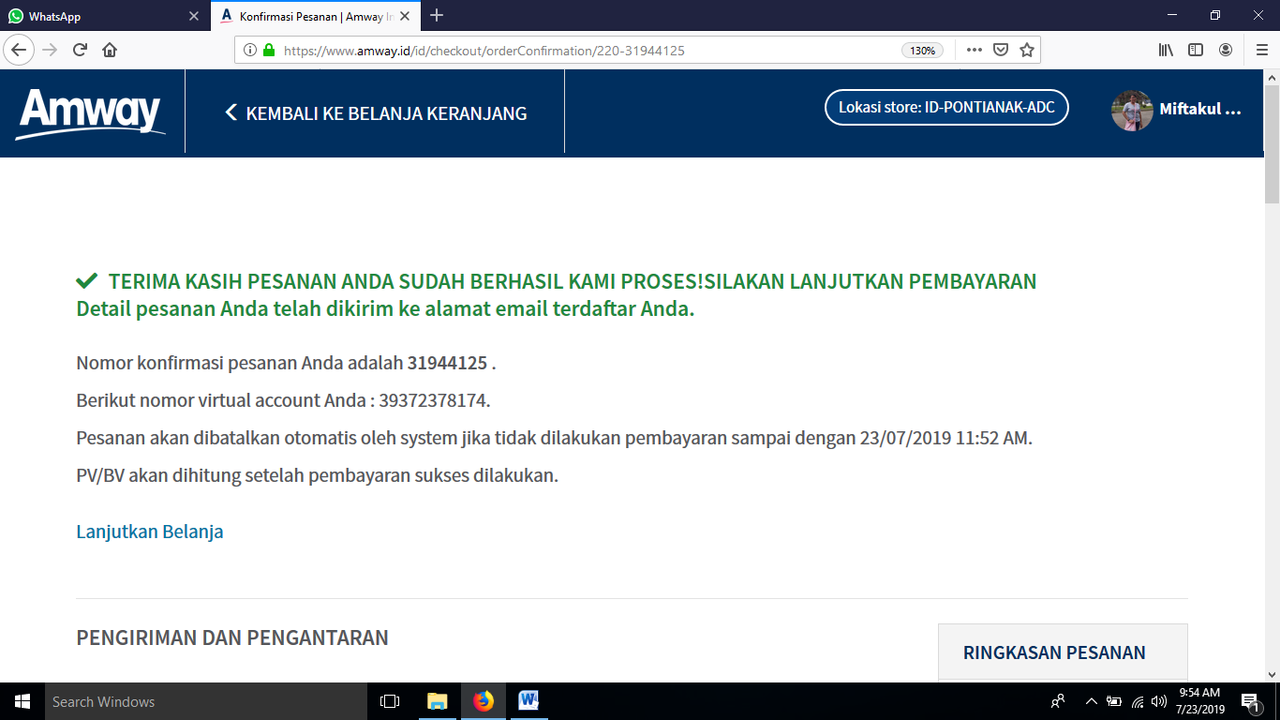This screenshot has width=1280, height=720.
Task: Open the Windows Start menu
Action: click(x=21, y=701)
